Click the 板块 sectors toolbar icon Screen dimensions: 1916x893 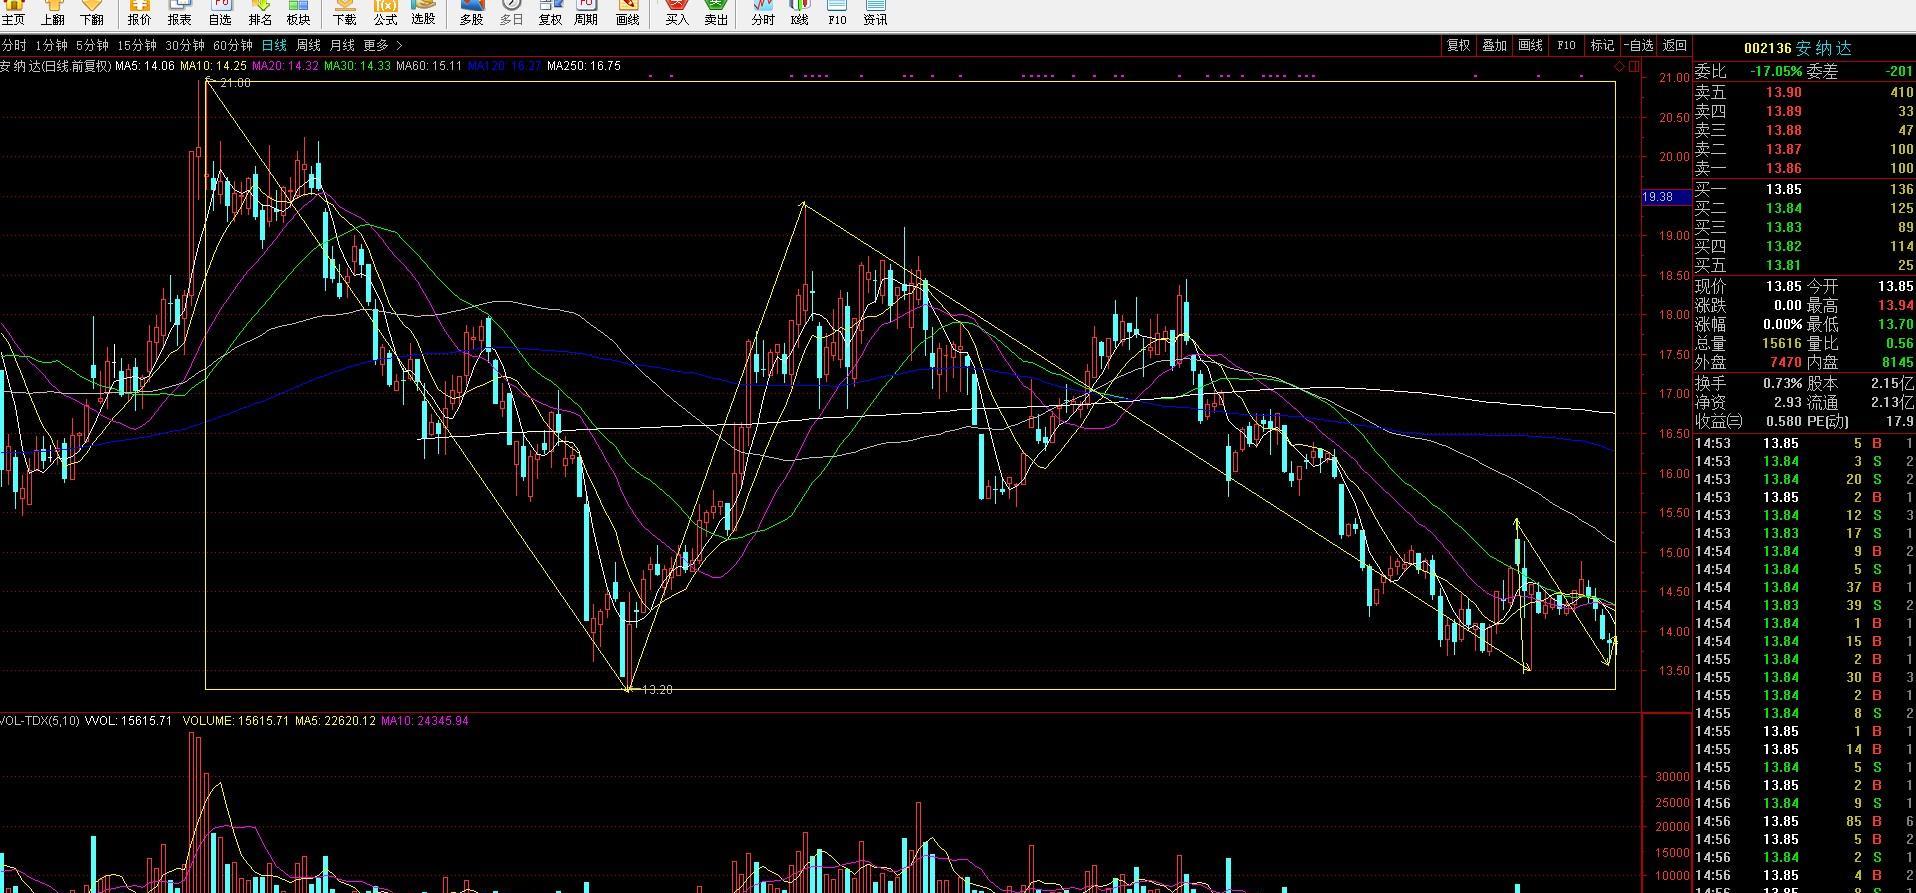[x=298, y=13]
